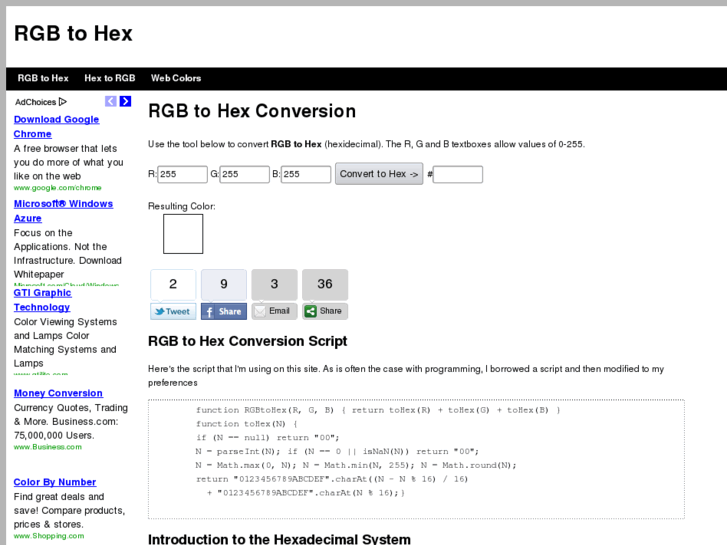This screenshot has height=545, width=727.
Task: Click the Convert to Hex button
Action: 379,174
